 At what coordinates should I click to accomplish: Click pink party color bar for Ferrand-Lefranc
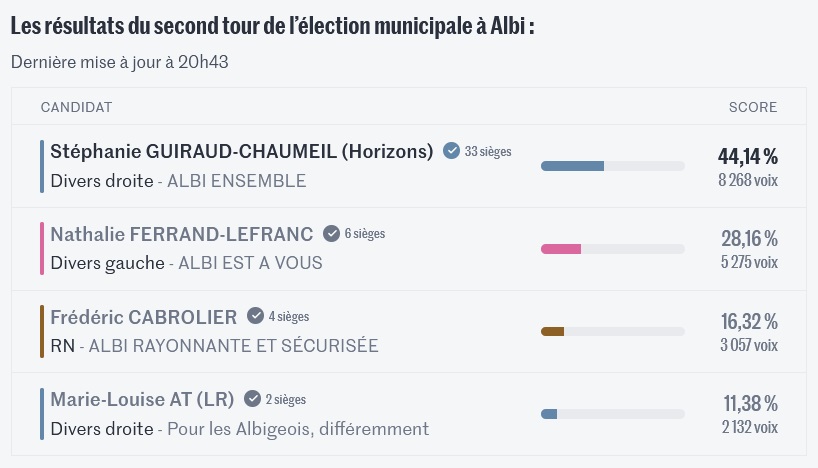coord(42,248)
